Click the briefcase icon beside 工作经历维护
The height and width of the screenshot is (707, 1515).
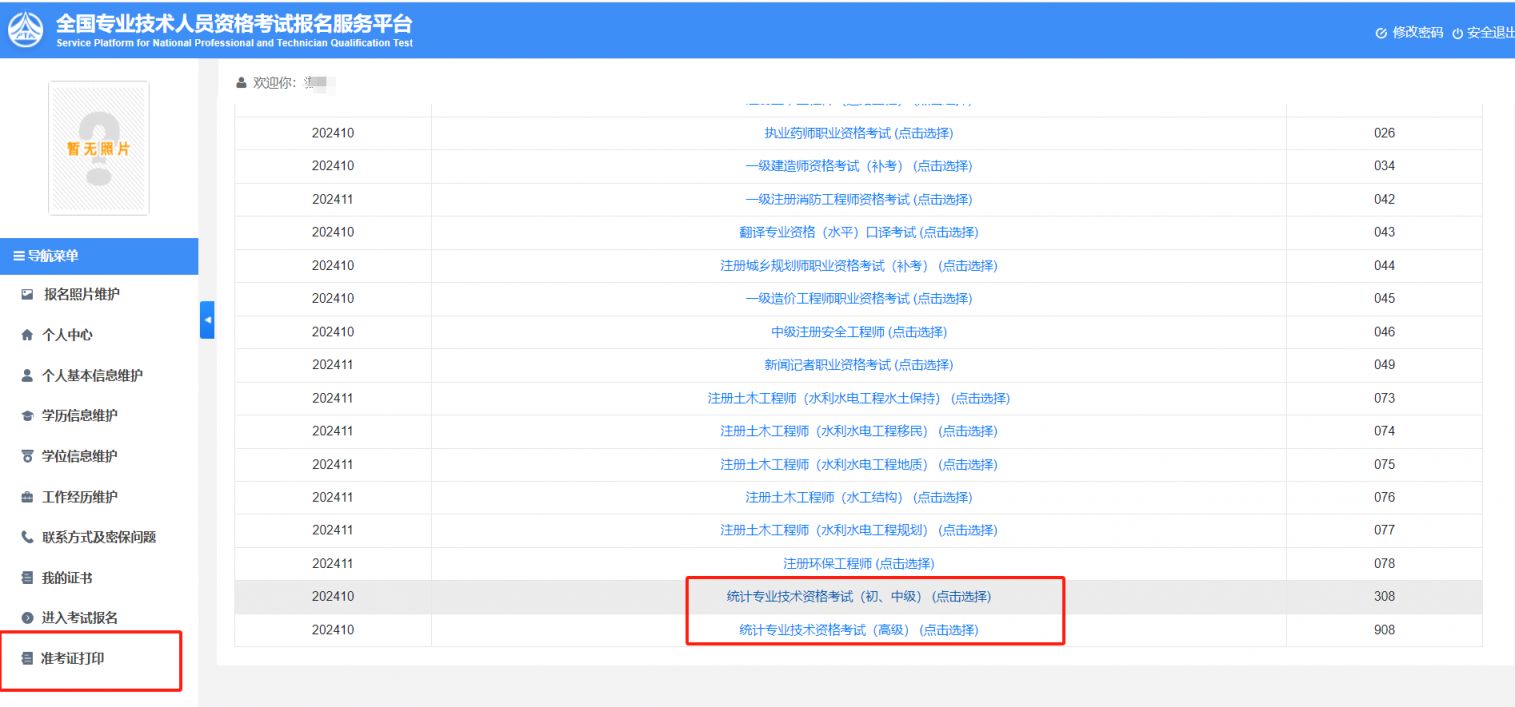point(27,498)
